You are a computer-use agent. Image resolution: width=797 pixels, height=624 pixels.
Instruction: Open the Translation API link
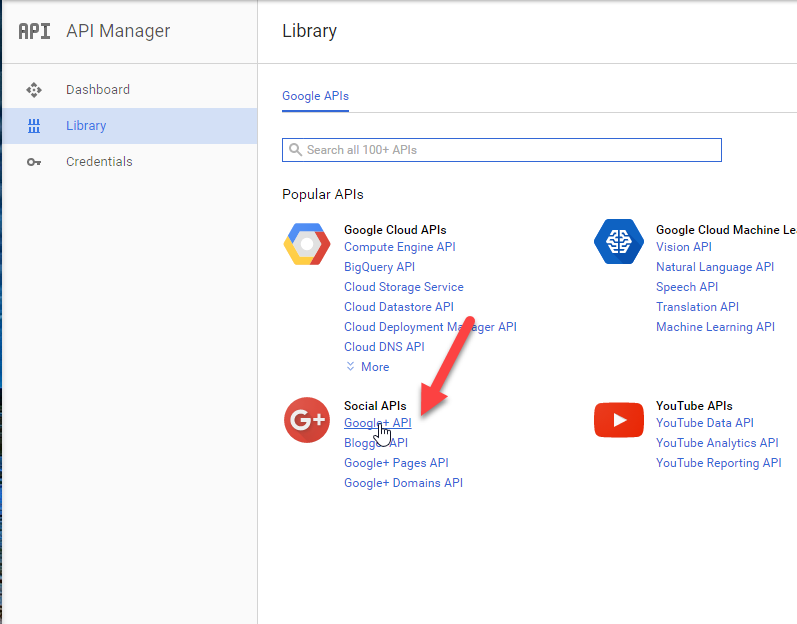pyautogui.click(x=697, y=307)
